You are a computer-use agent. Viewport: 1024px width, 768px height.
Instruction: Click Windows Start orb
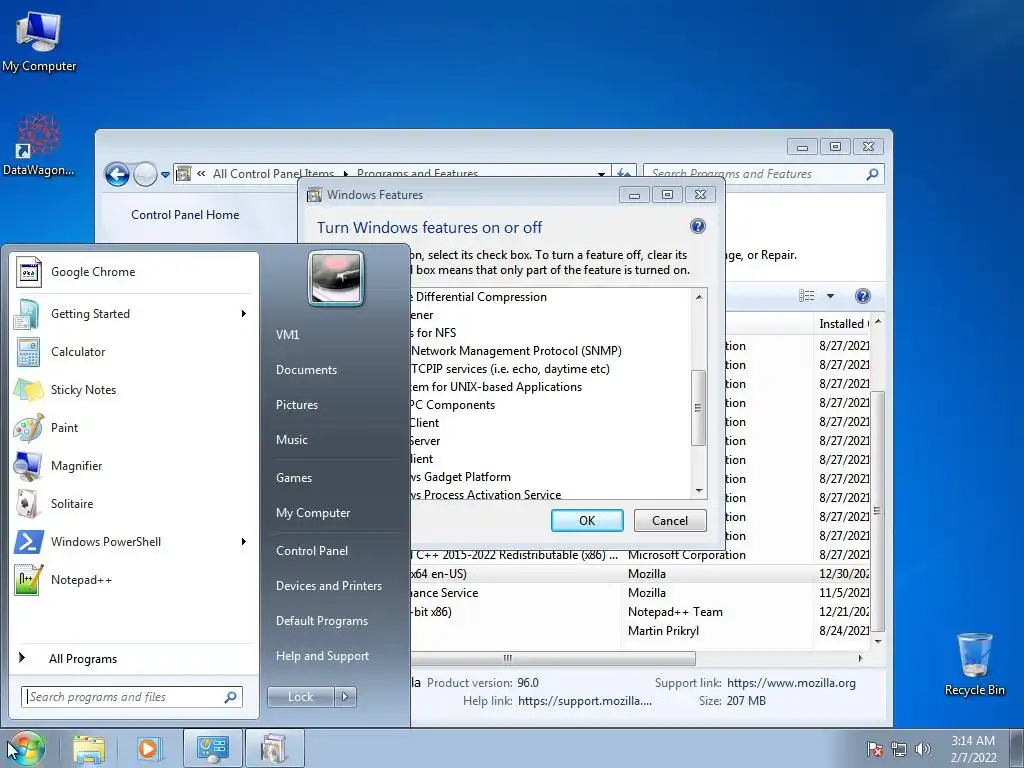[x=27, y=748]
